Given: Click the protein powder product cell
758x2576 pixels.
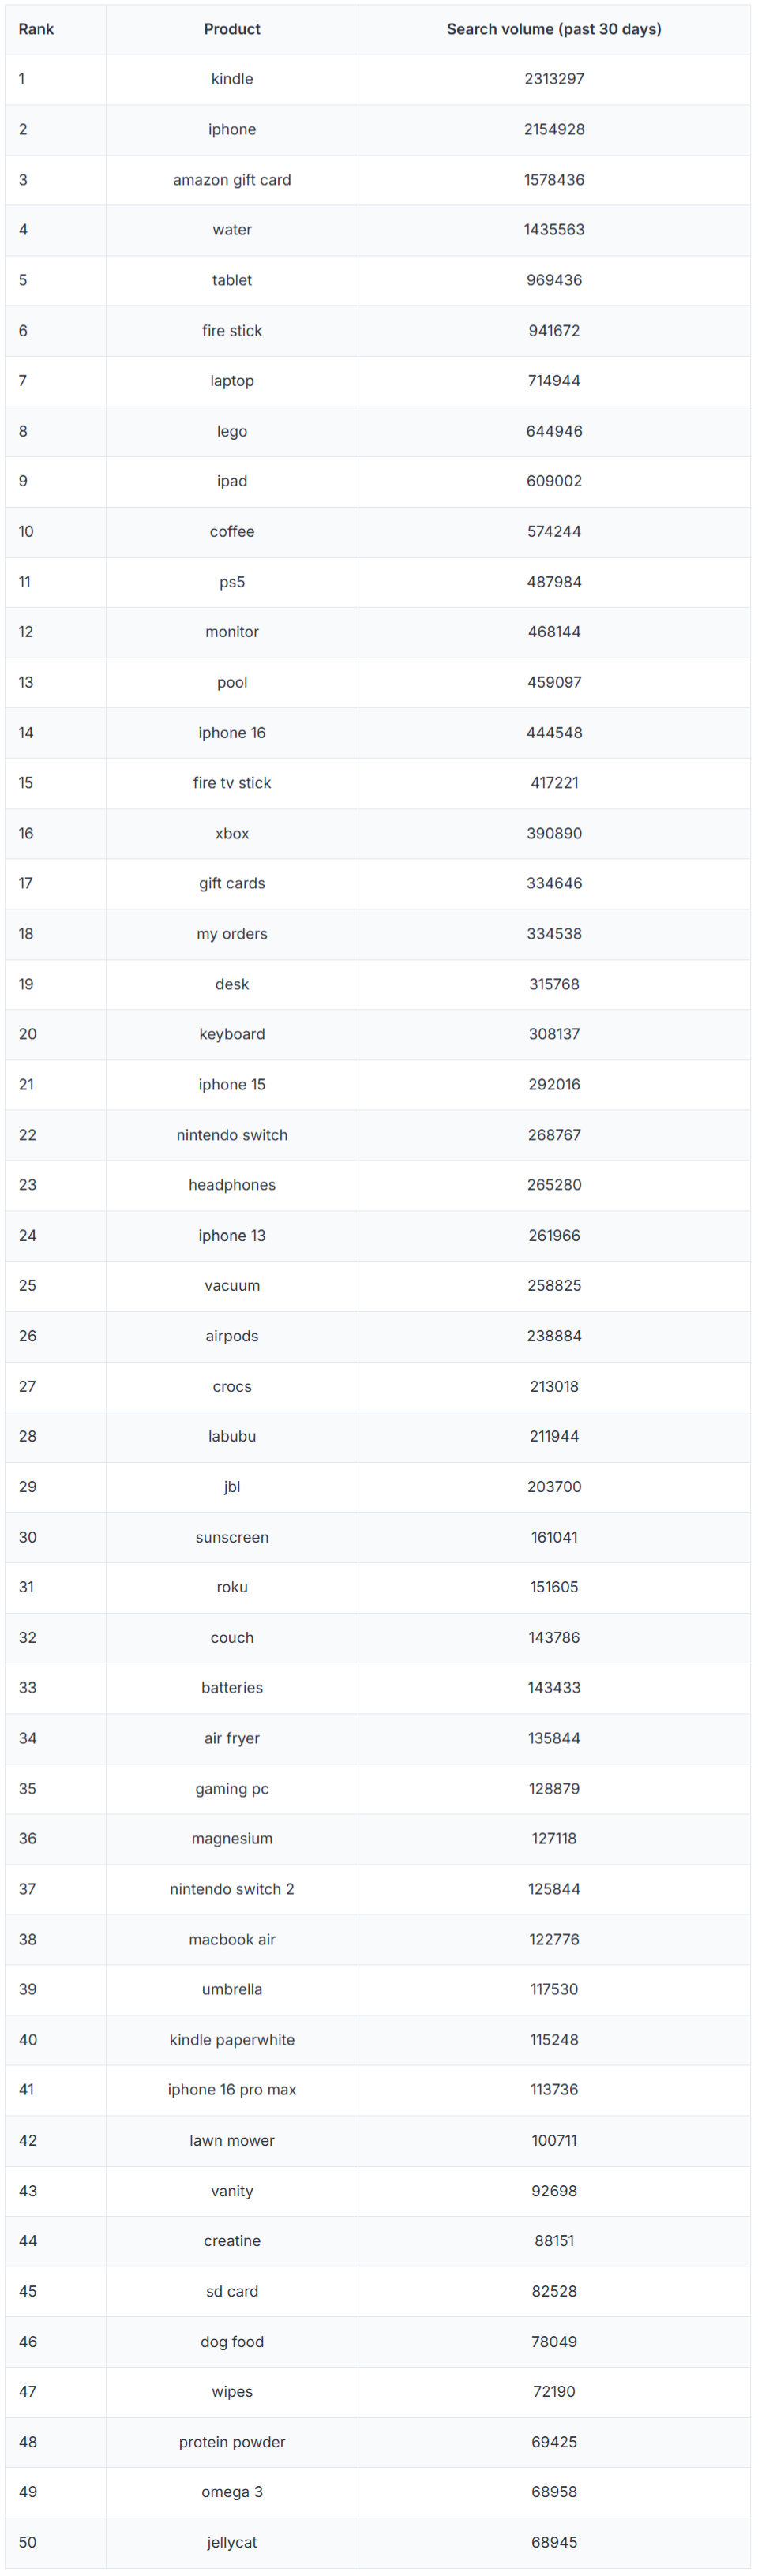Looking at the screenshot, I should (232, 2442).
